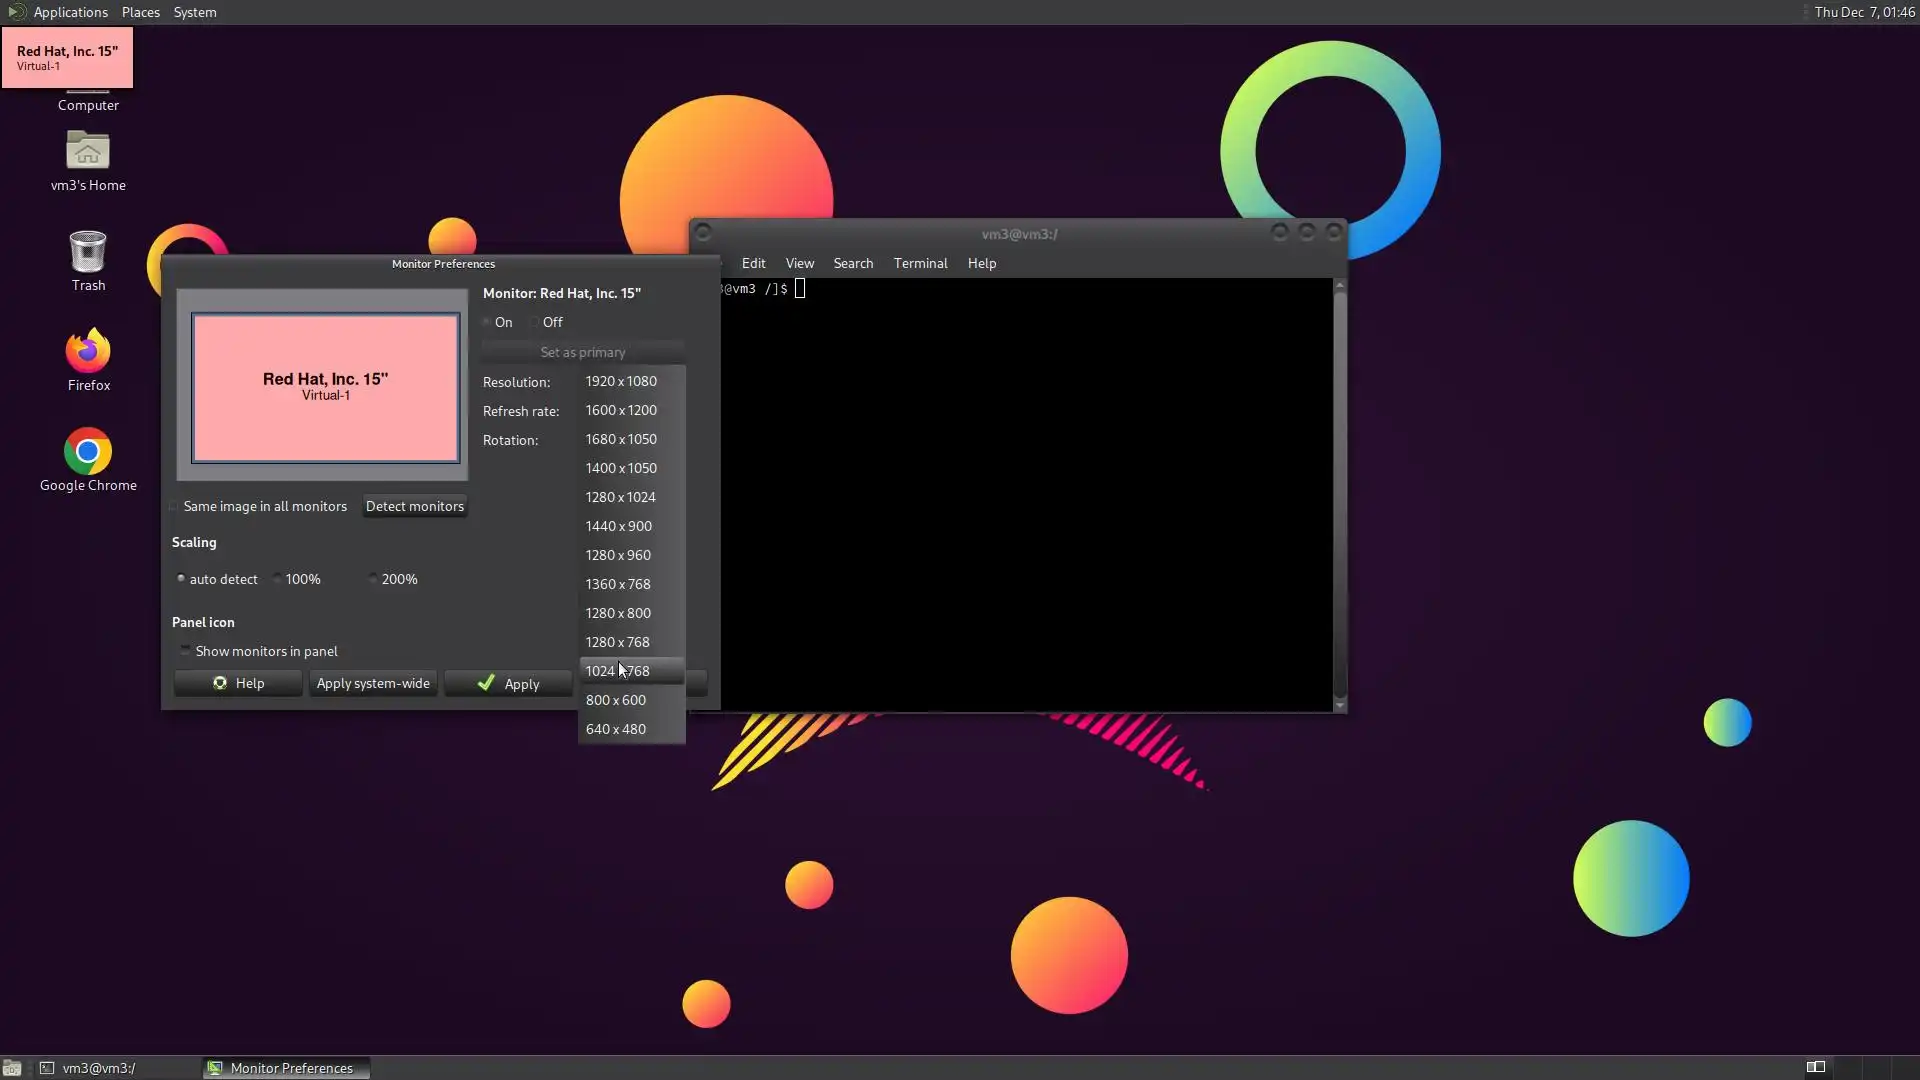Screen dimensions: 1920x1080
Task: Enable Show monitors in panel checkbox
Action: (185, 651)
